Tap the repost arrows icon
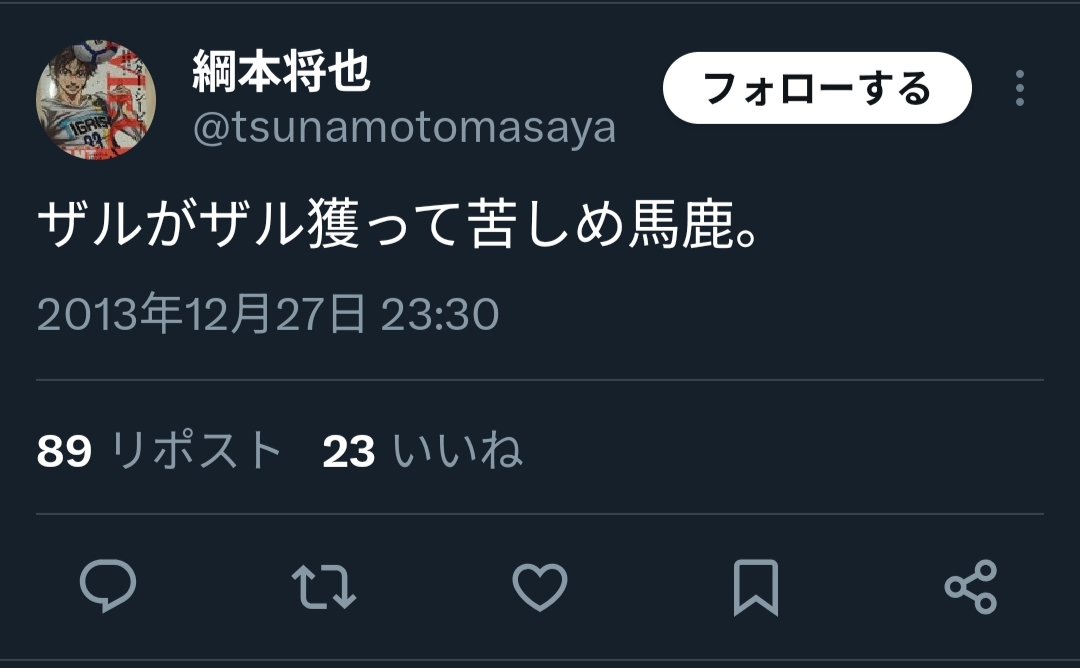1080x668 pixels. (x=324, y=587)
